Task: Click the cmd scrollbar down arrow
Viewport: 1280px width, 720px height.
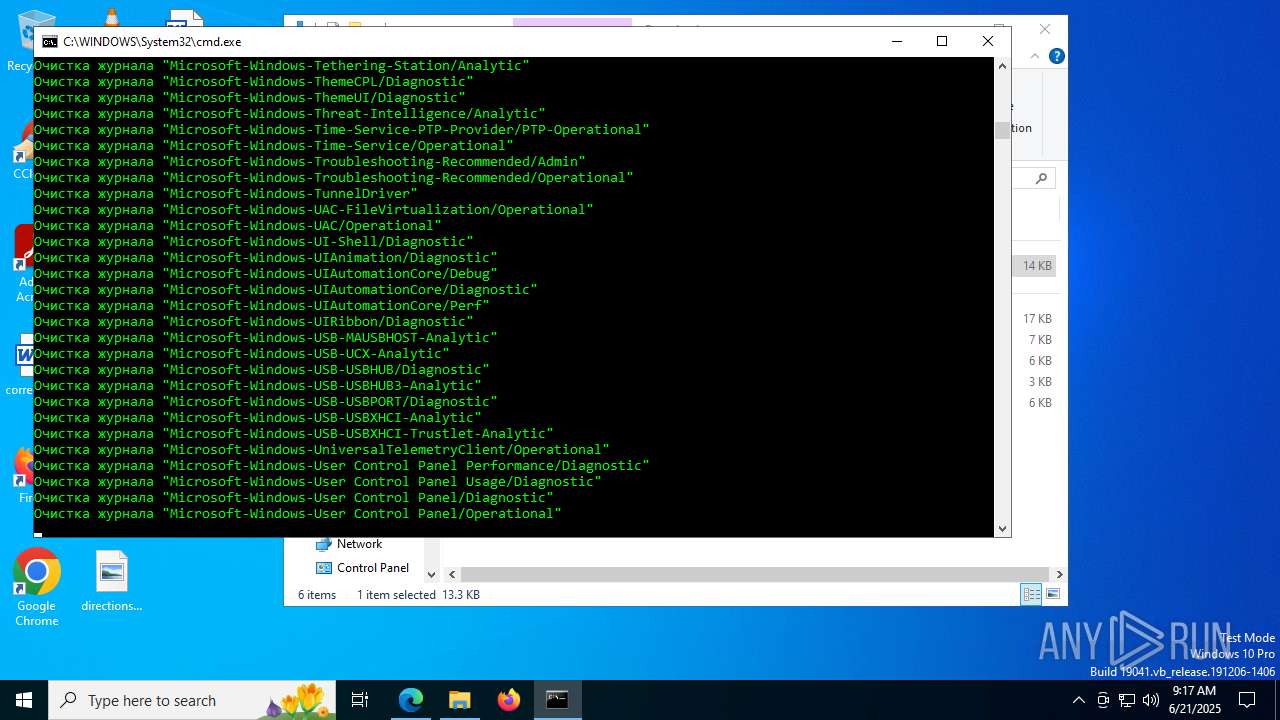Action: pyautogui.click(x=1002, y=529)
